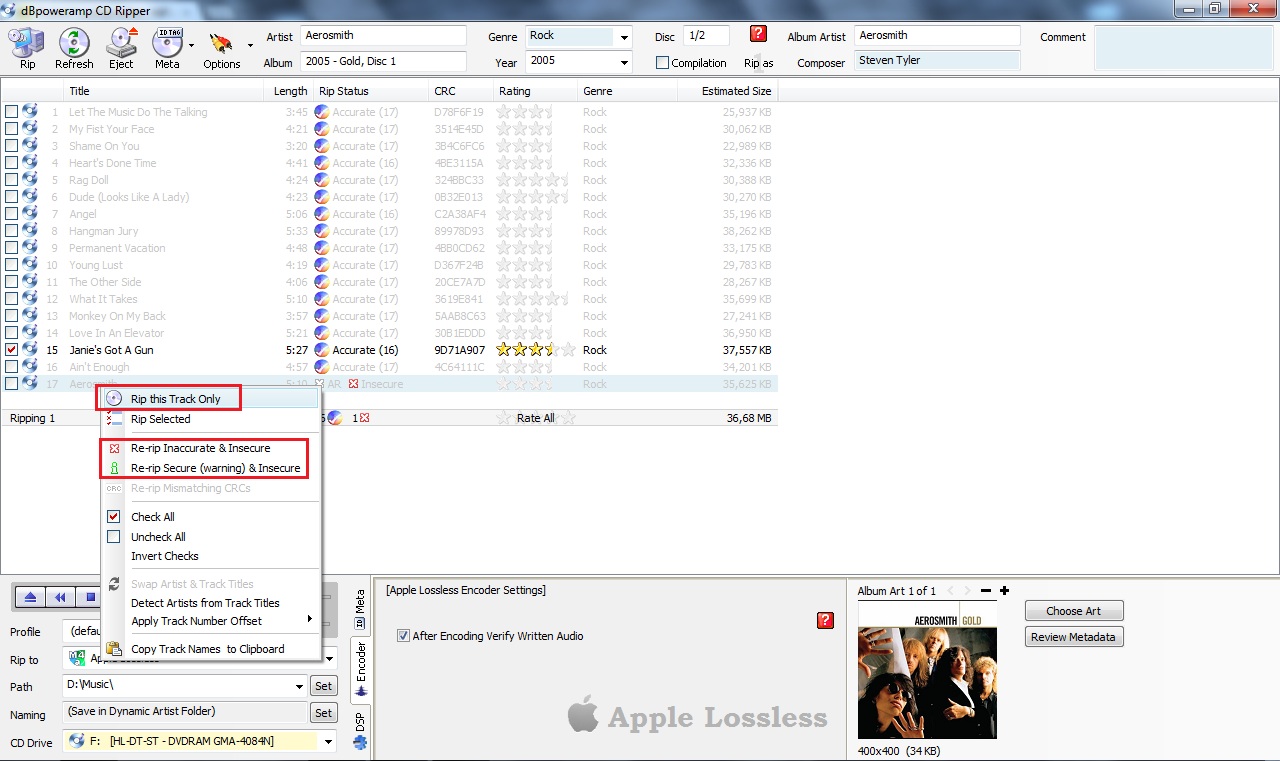Switch to the DSP tab

click(x=360, y=729)
